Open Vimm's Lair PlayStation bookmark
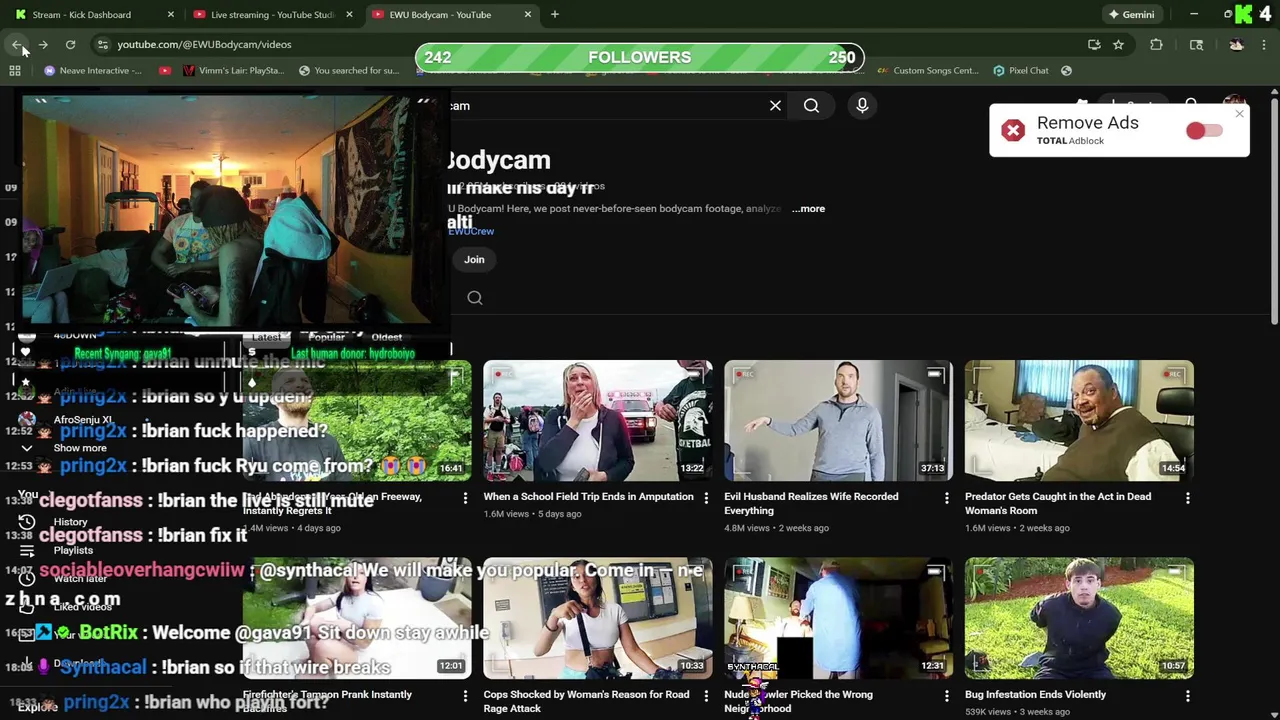The width and height of the screenshot is (1280, 720). pos(232,70)
